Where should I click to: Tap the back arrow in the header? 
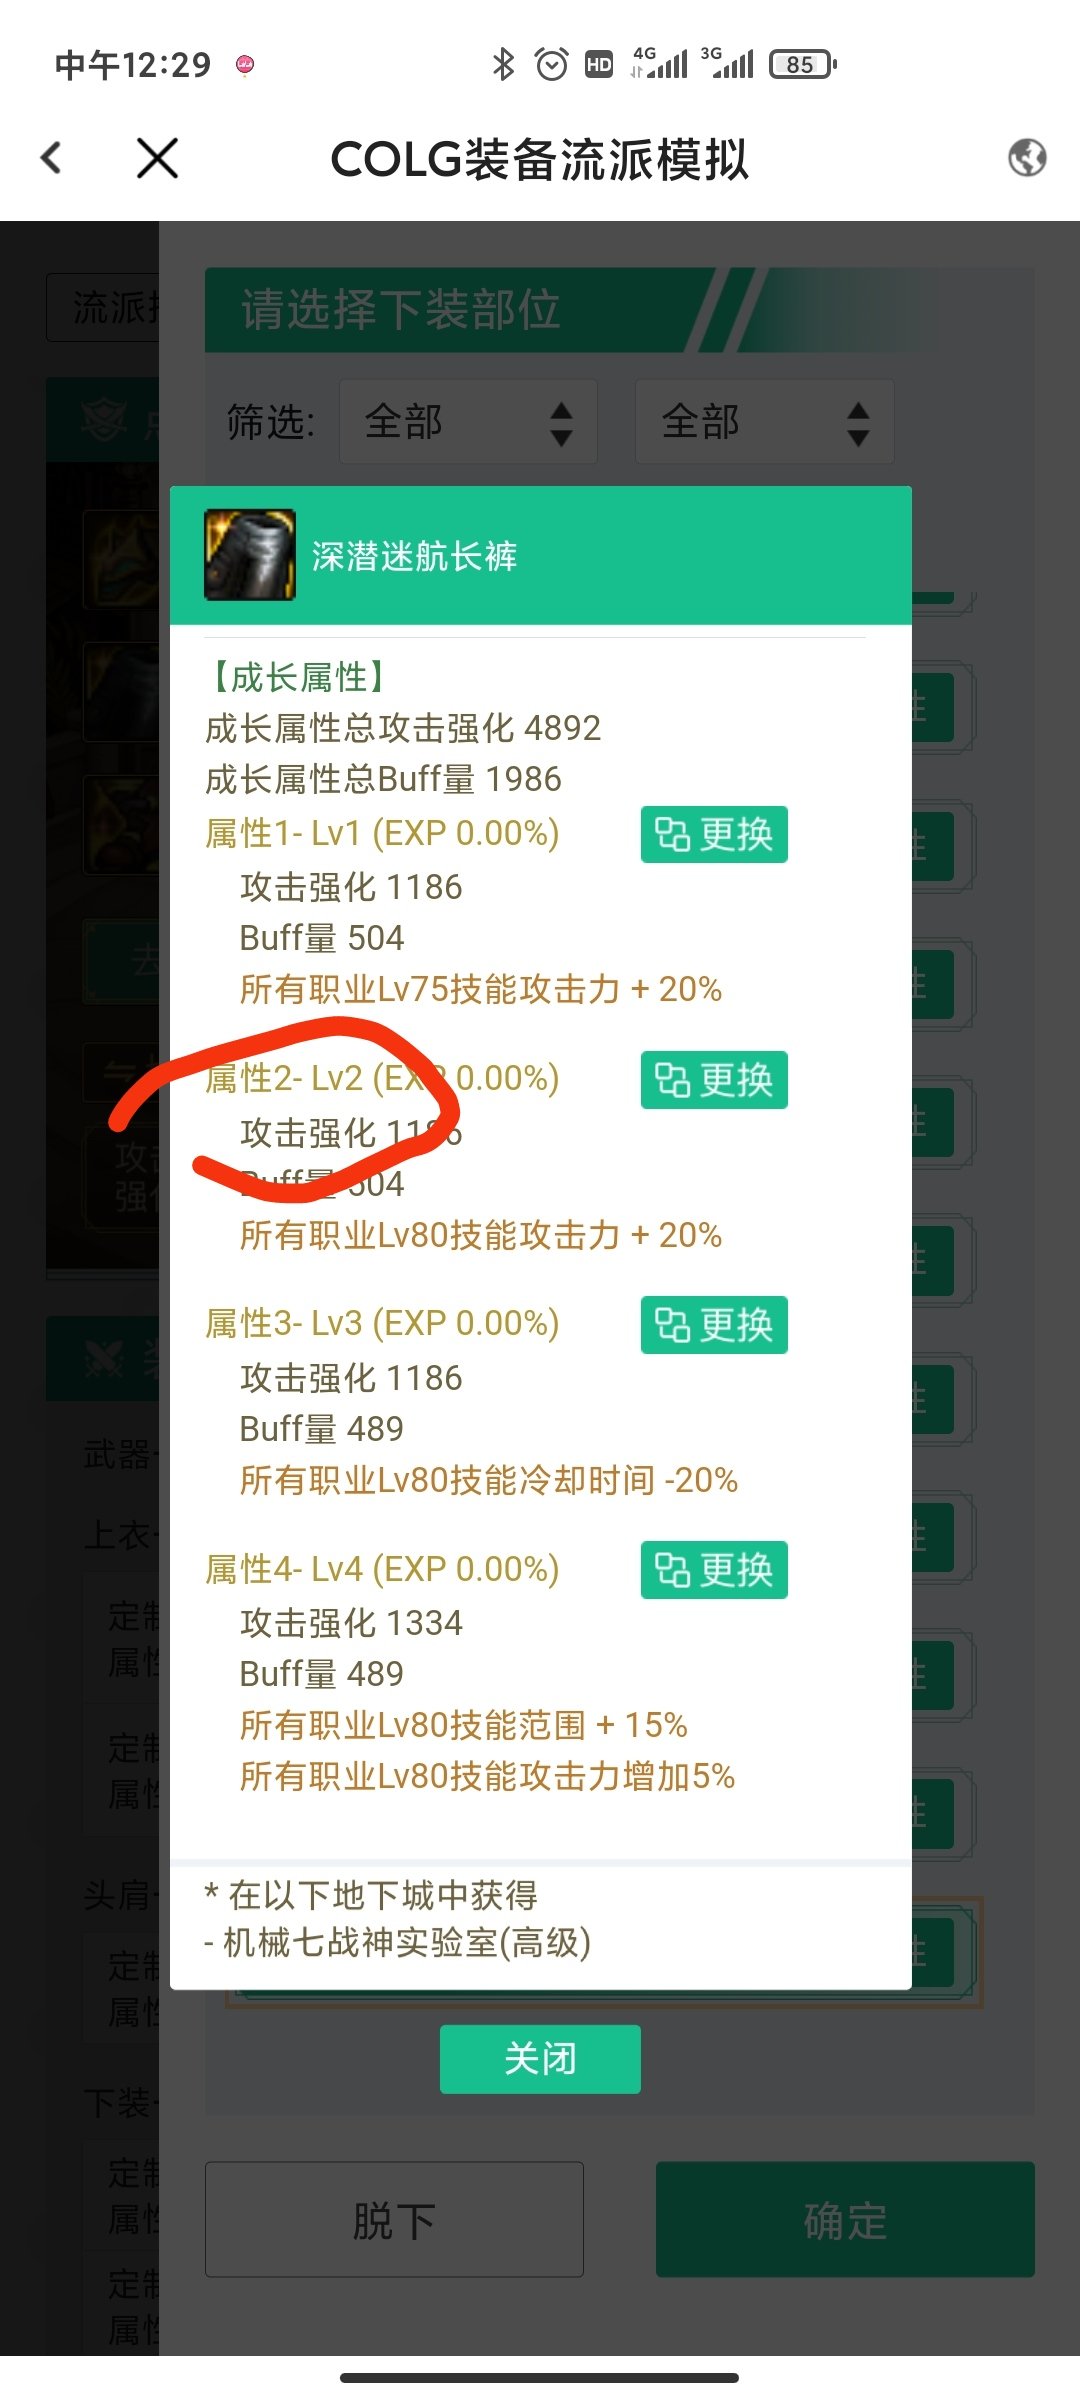51,158
